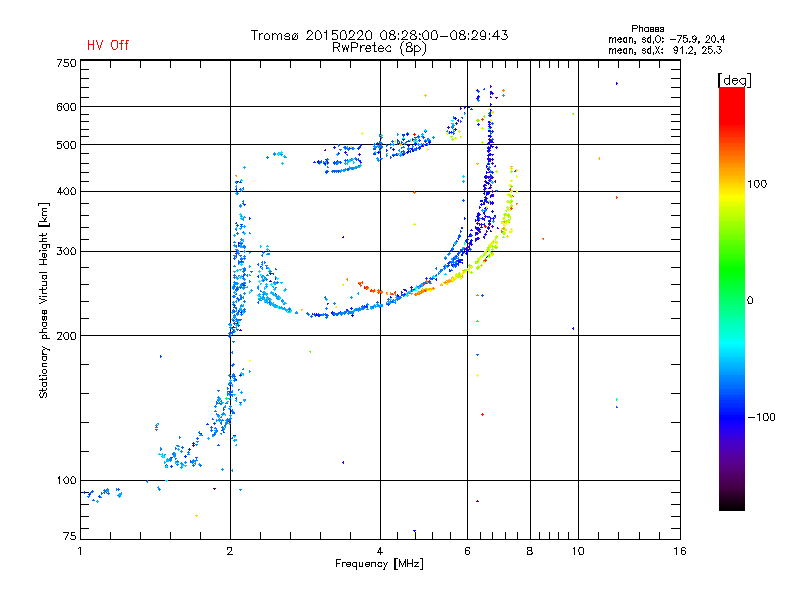Viewport: 800px width, 600px height.
Task: Click the y-axis '300' tick label
Action: (x=66, y=252)
